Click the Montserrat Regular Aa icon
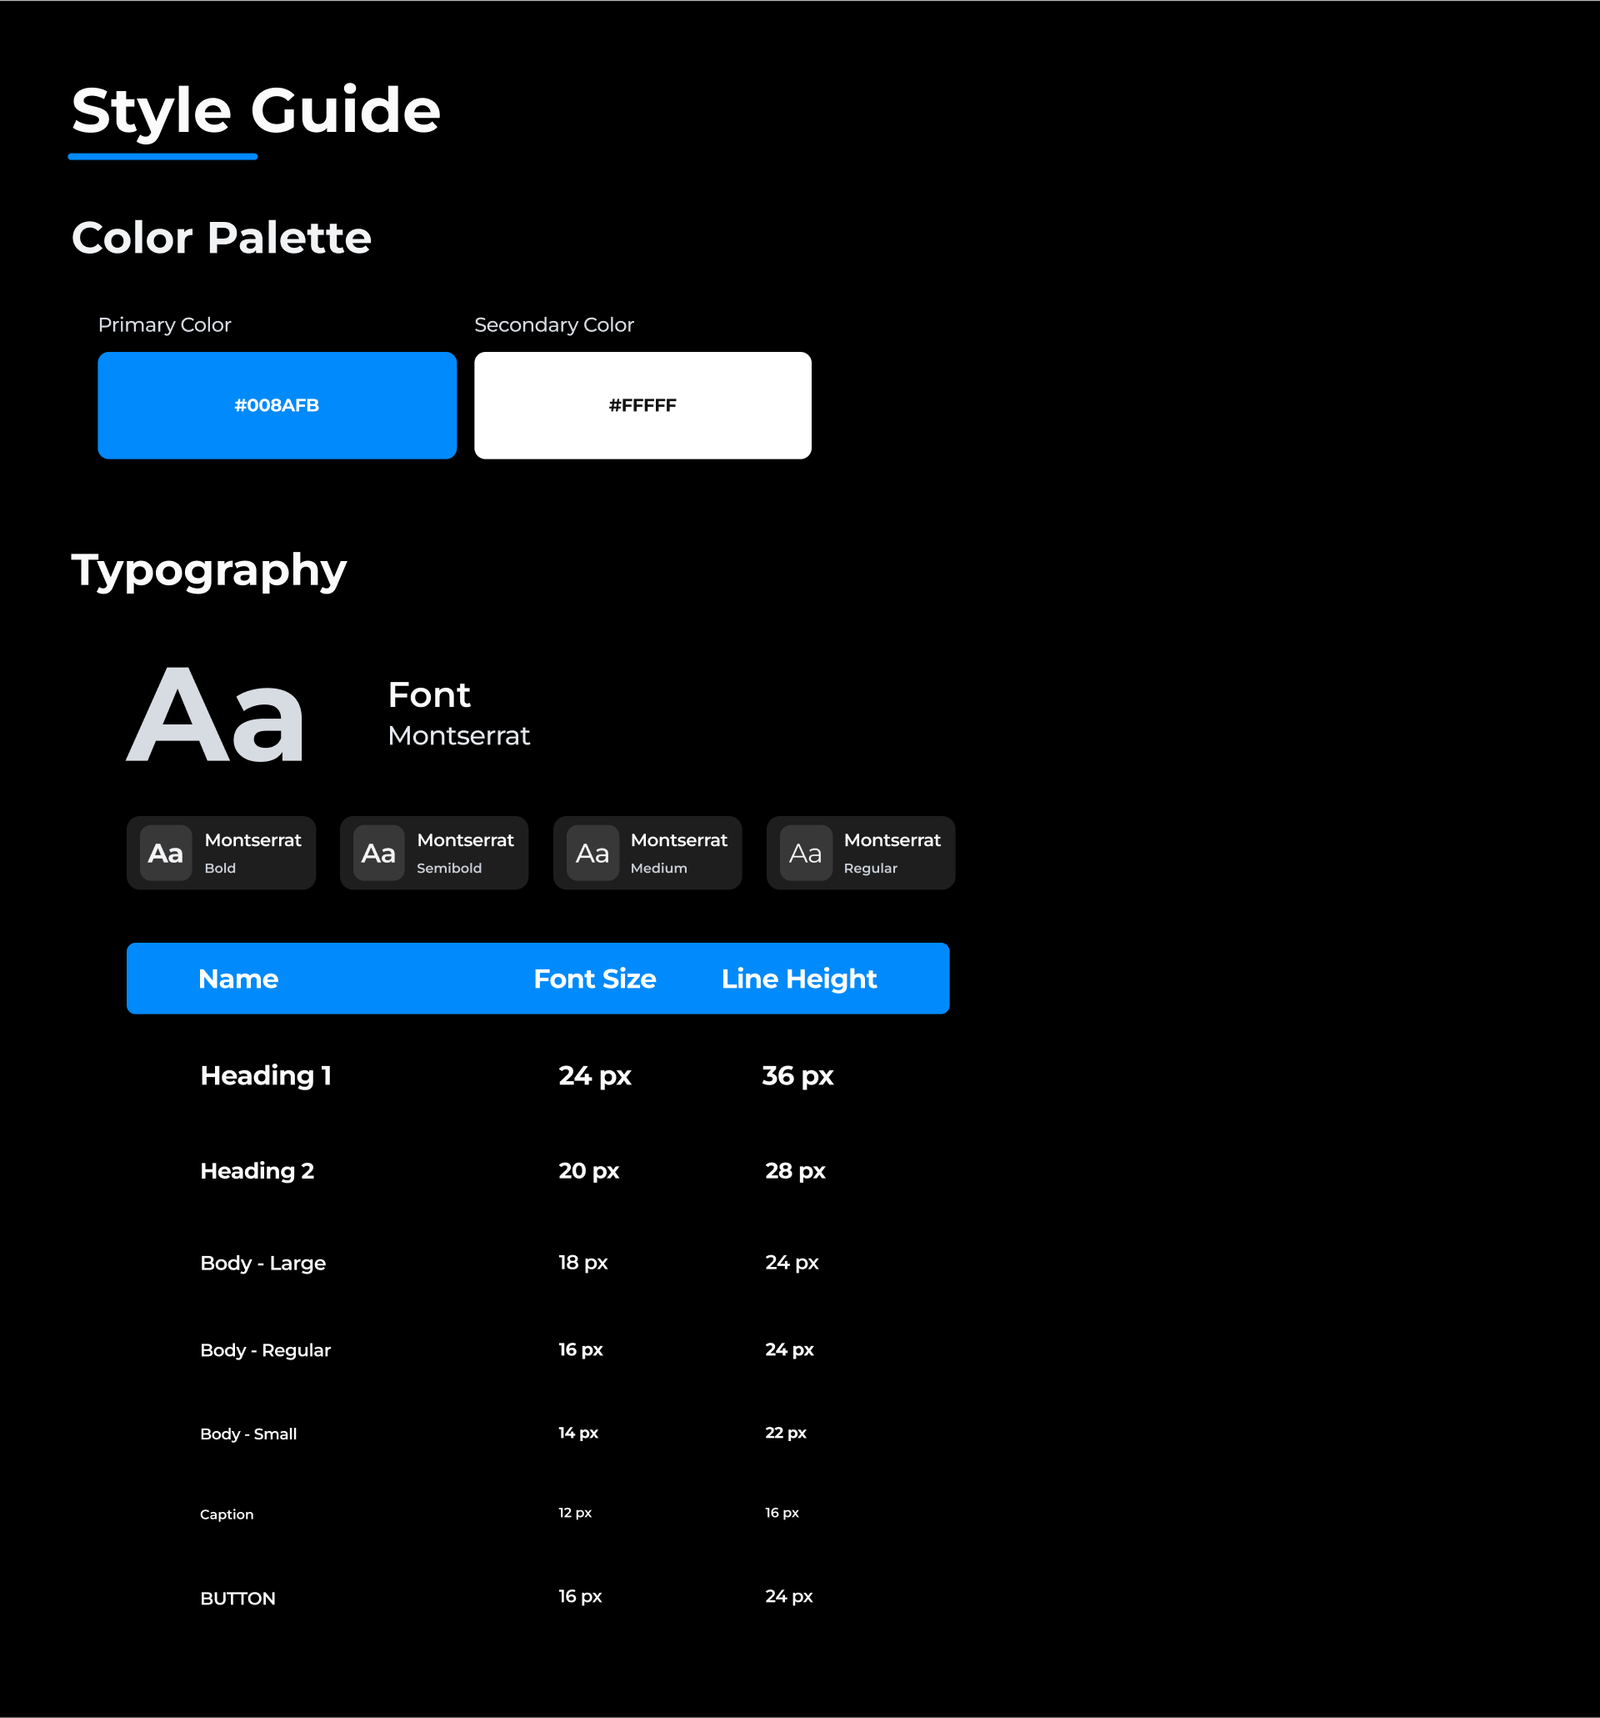Screen dimensions: 1600x1718 pyautogui.click(x=806, y=853)
